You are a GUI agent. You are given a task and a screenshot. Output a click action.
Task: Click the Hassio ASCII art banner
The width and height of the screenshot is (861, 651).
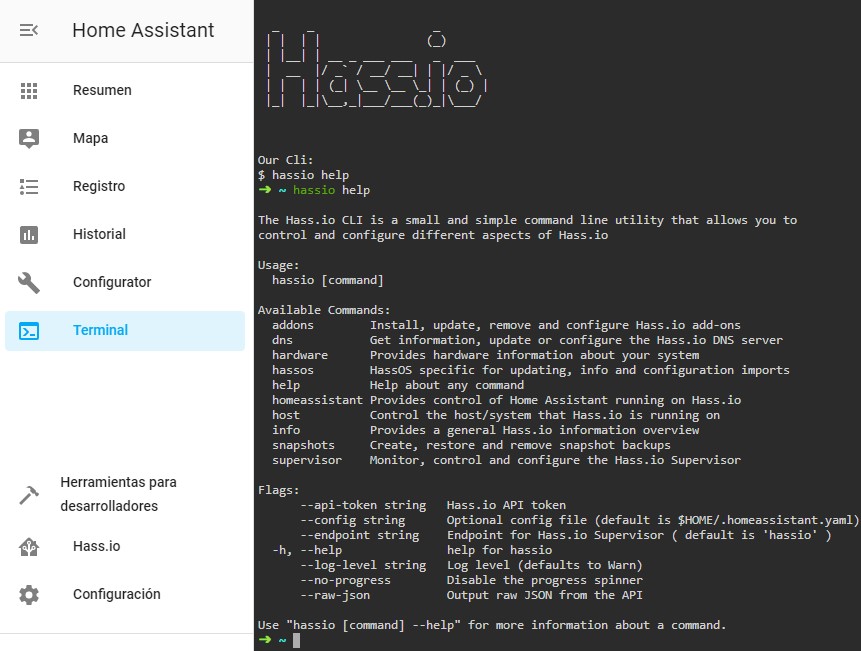376,69
